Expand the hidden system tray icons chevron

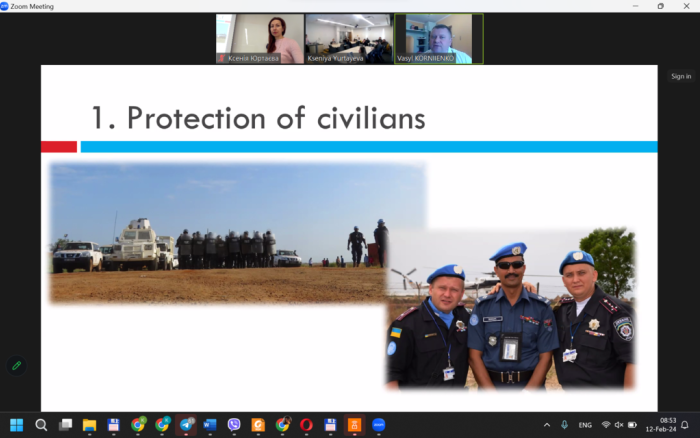click(548, 425)
